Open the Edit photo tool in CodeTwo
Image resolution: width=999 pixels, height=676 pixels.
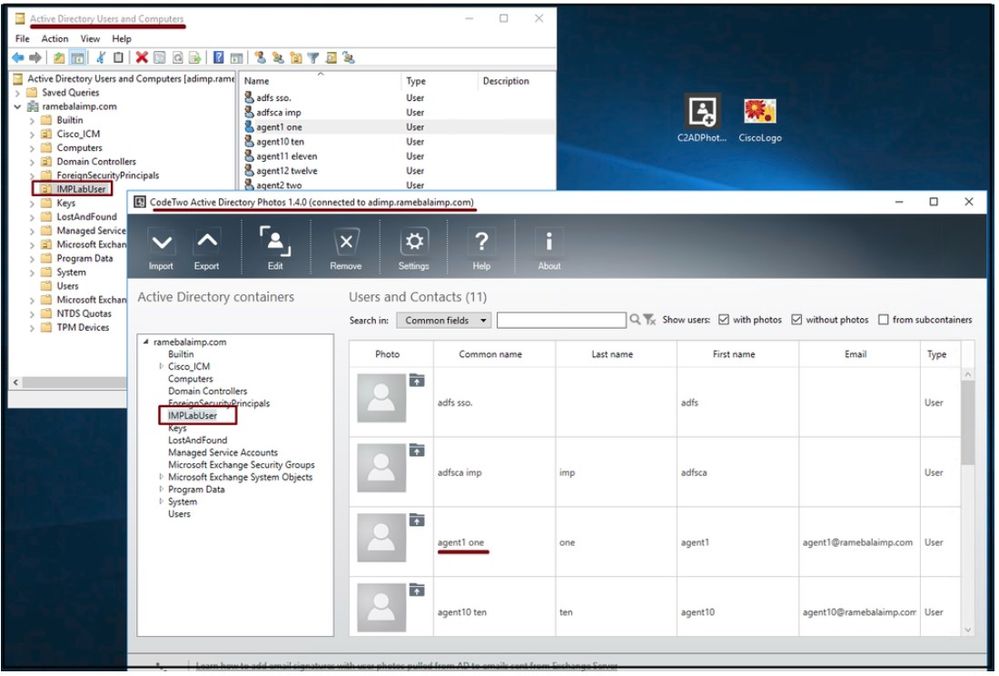coord(275,249)
